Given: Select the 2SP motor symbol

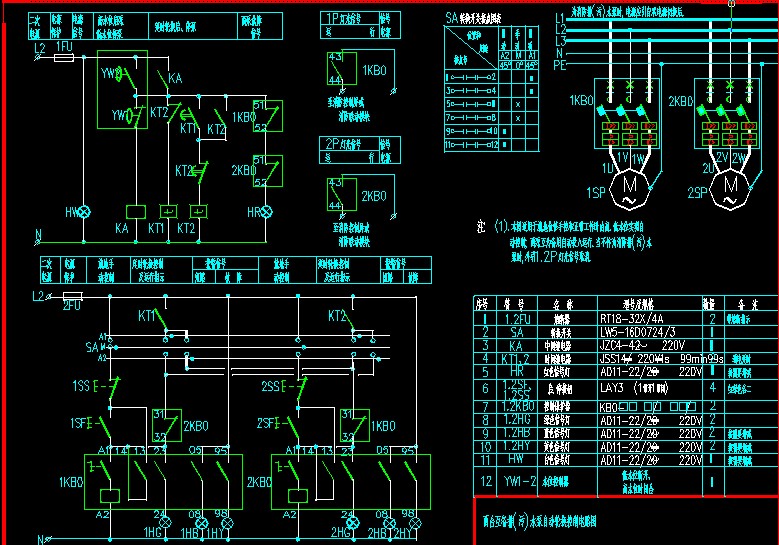Looking at the screenshot, I should [x=732, y=185].
